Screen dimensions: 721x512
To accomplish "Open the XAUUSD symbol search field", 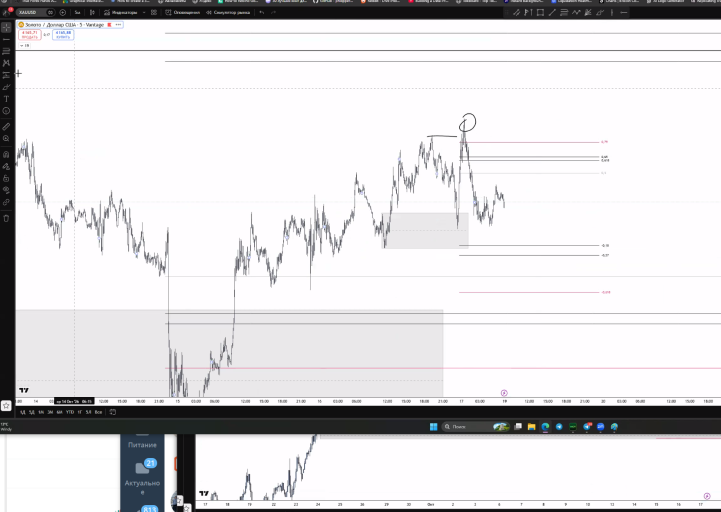I will click(x=36, y=12).
